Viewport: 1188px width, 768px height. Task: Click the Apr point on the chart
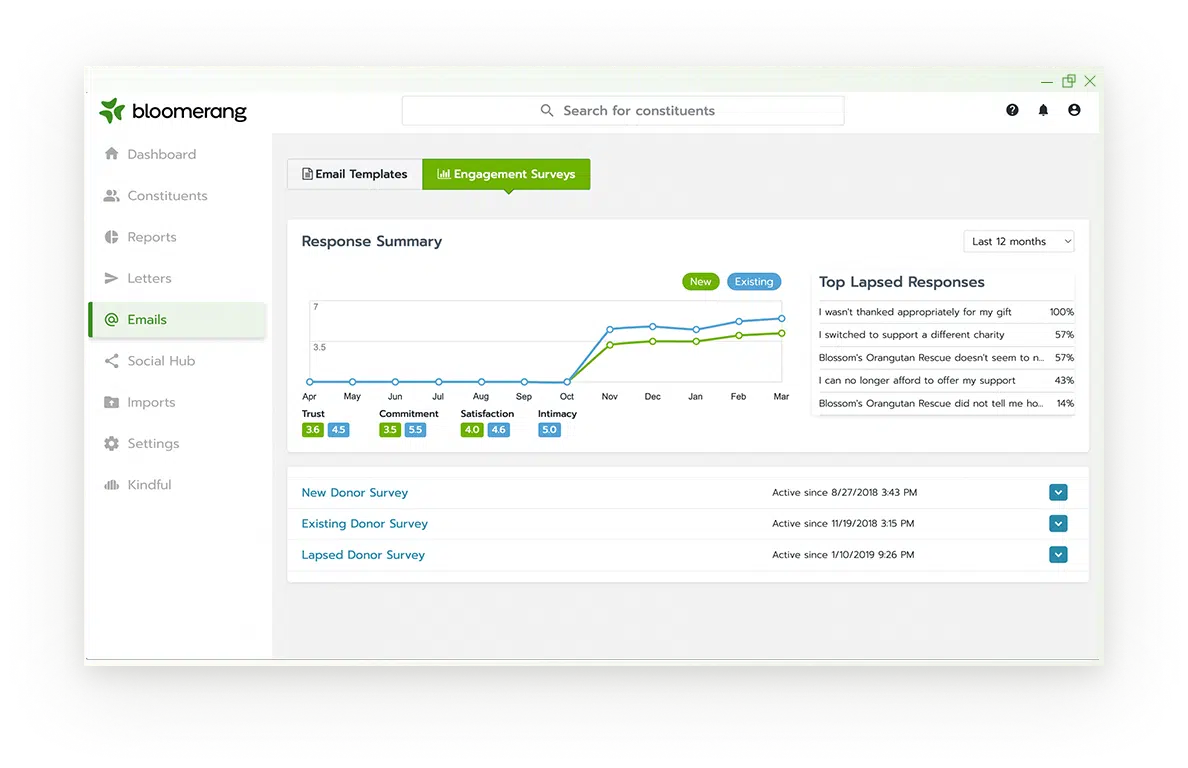coord(310,382)
